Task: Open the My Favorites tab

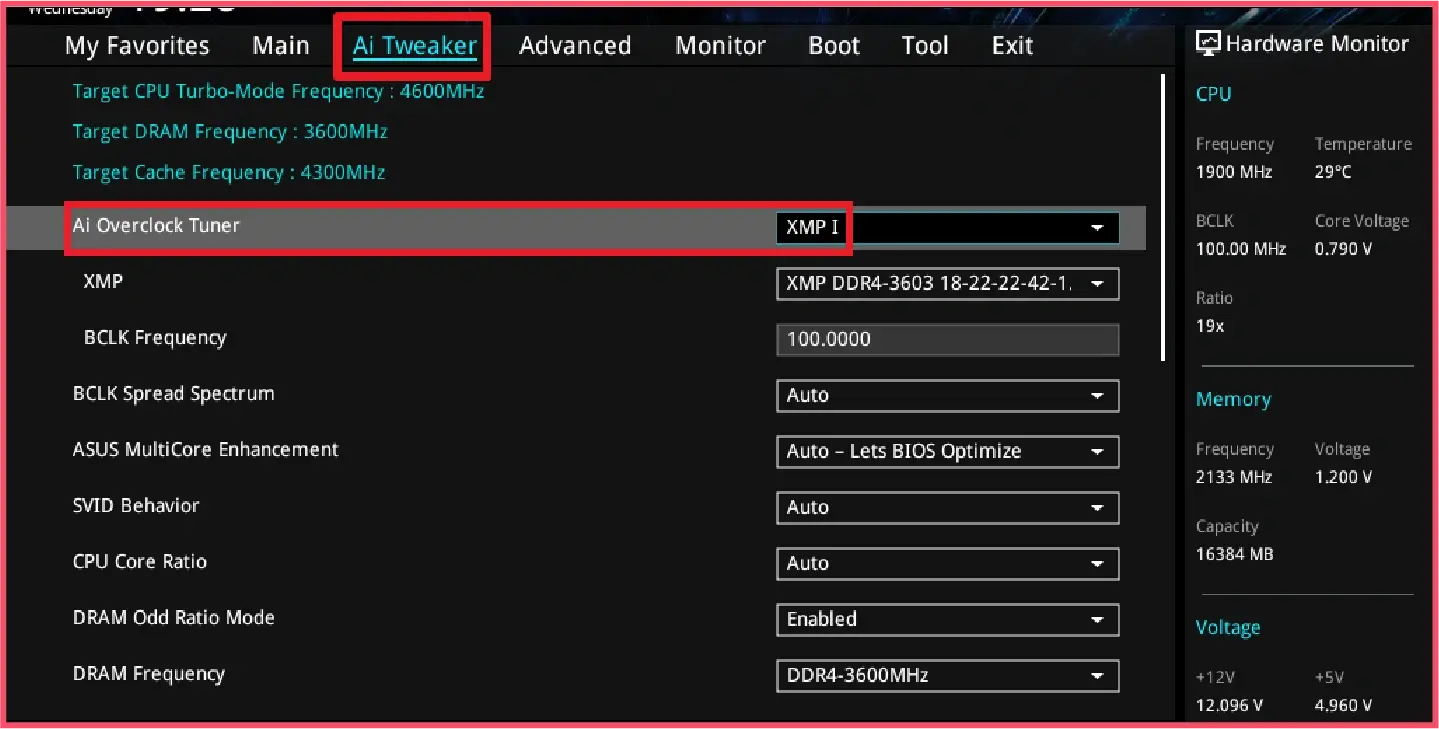Action: 137,46
